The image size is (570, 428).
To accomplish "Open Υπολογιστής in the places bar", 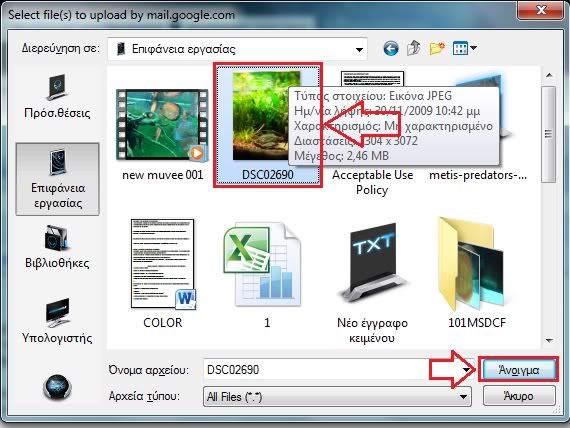I will 57,321.
